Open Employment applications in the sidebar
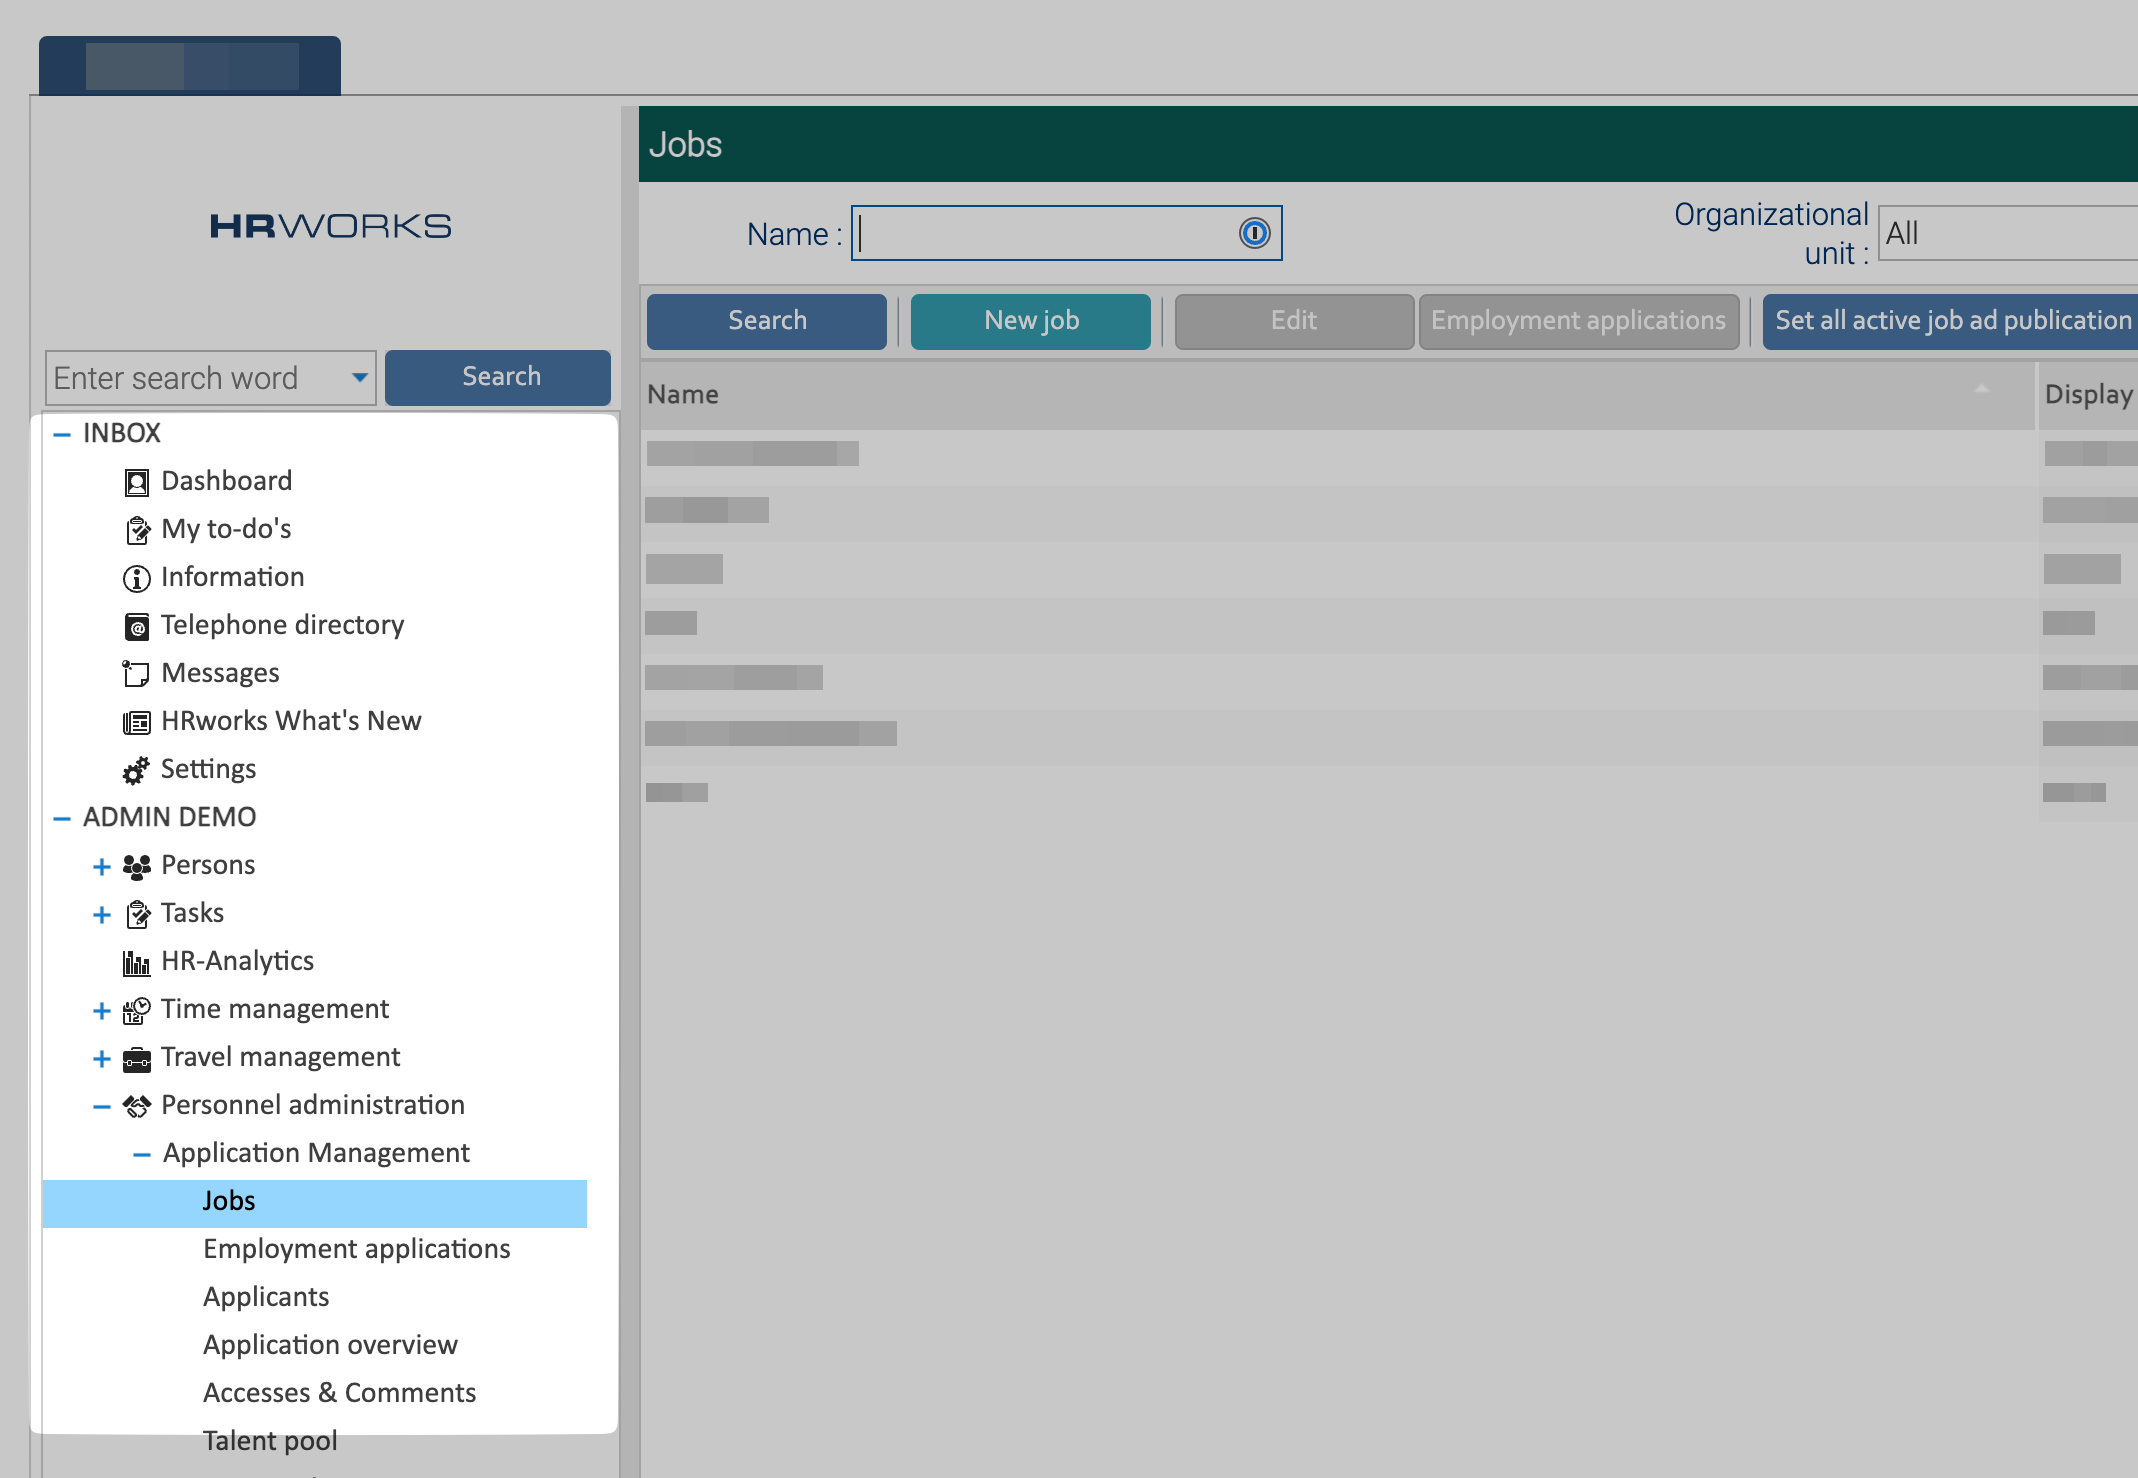 356,1249
